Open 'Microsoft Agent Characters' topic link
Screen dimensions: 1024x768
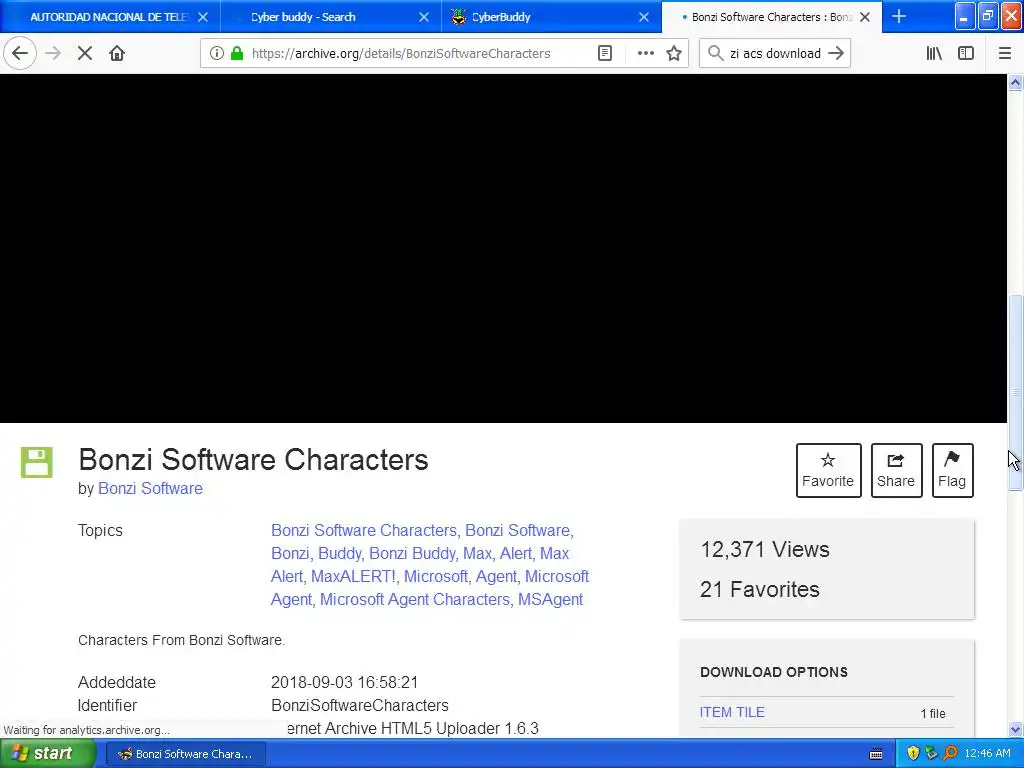tap(415, 600)
